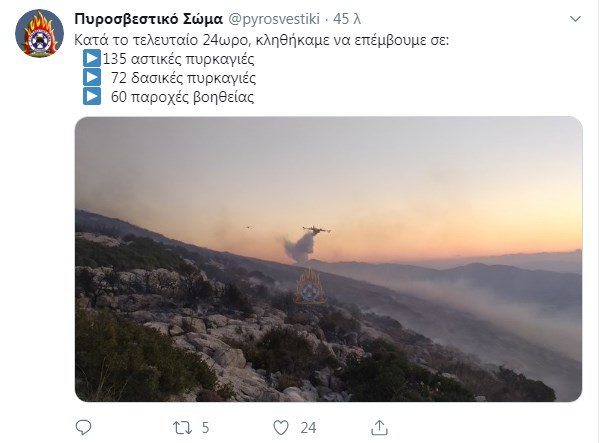Retweet using the retweet arrows icon
The image size is (600, 443).
tap(183, 428)
